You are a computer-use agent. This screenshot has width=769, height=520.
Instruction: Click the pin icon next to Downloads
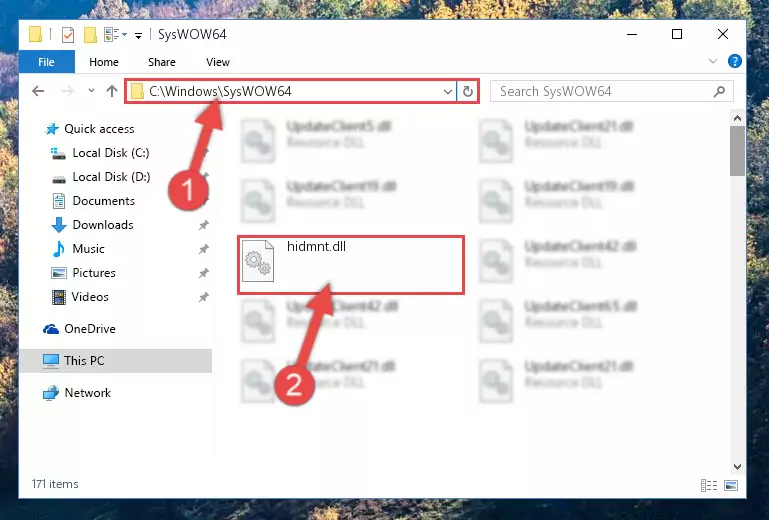(204, 225)
